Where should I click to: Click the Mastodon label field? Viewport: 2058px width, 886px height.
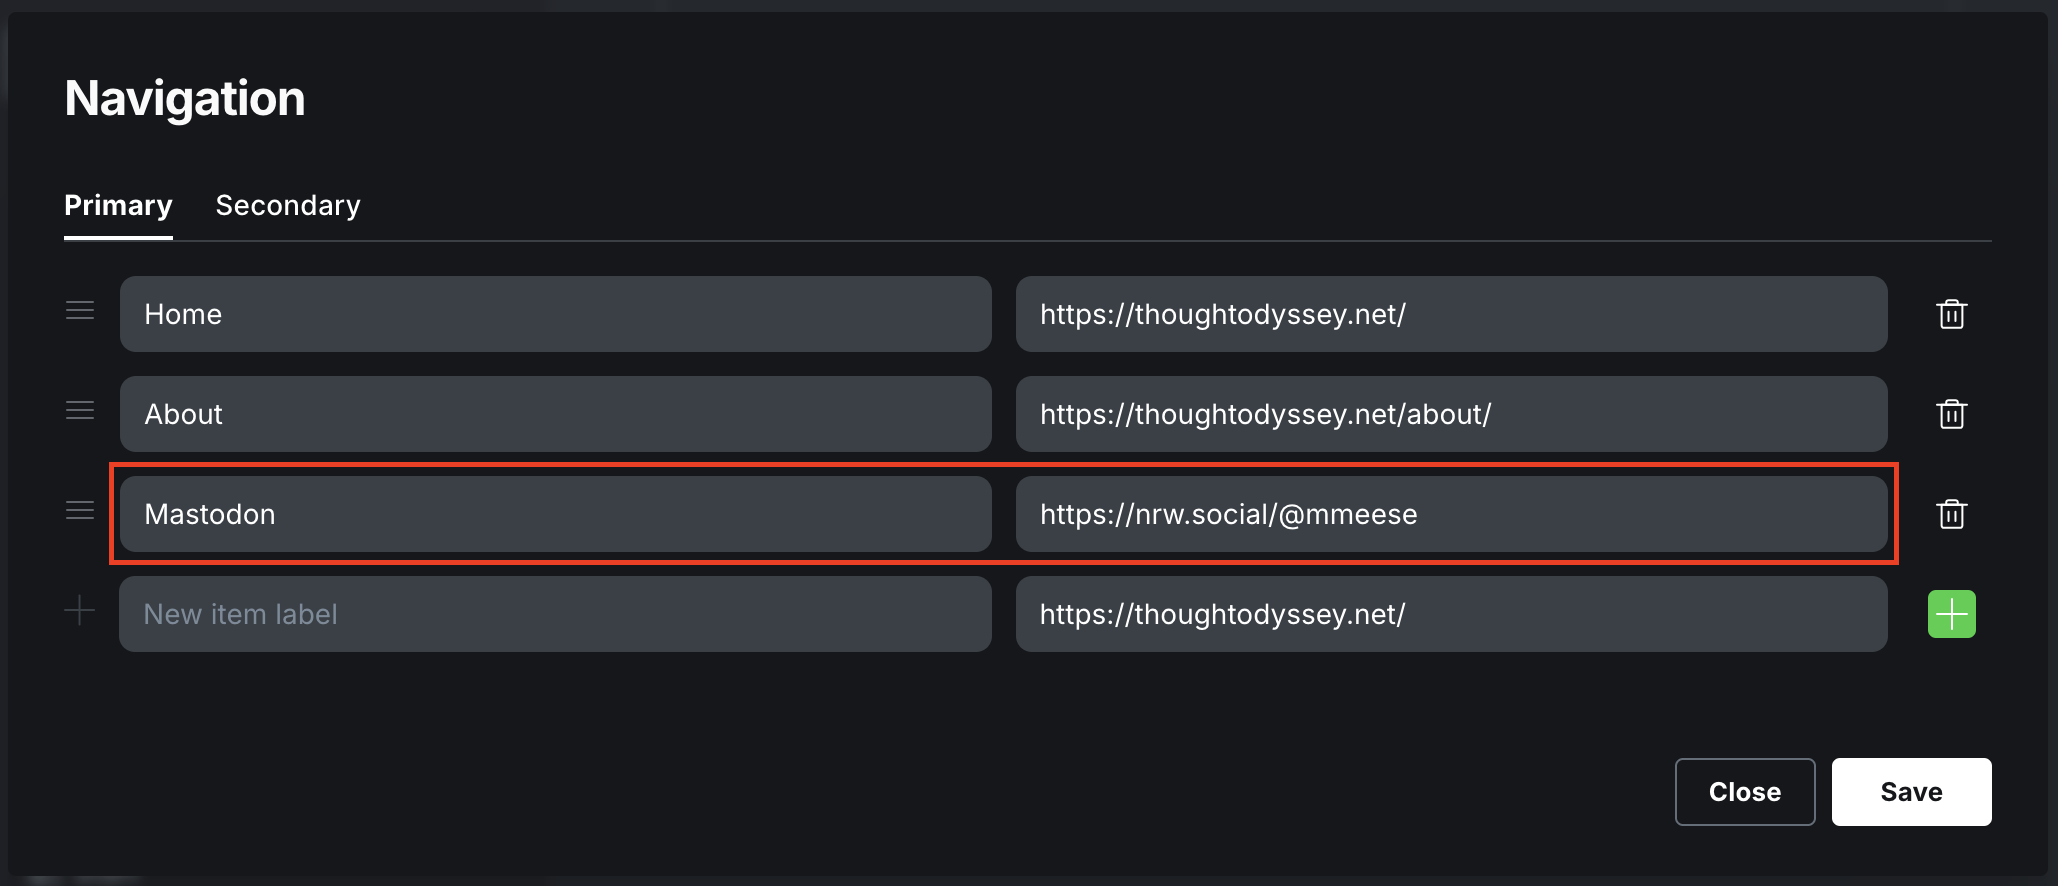coord(555,514)
